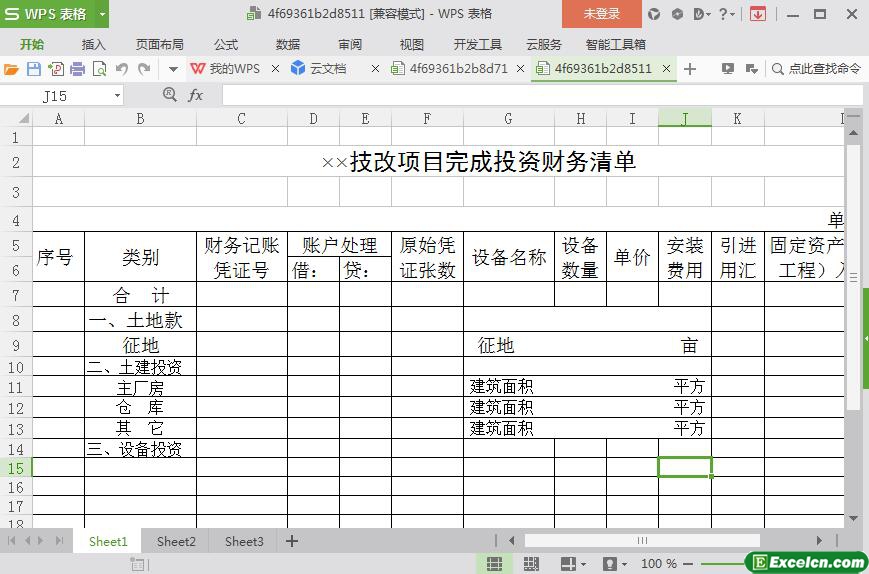The height and width of the screenshot is (574, 869).
Task: Click the skin/theme icon next to 未登录
Action: point(655,14)
